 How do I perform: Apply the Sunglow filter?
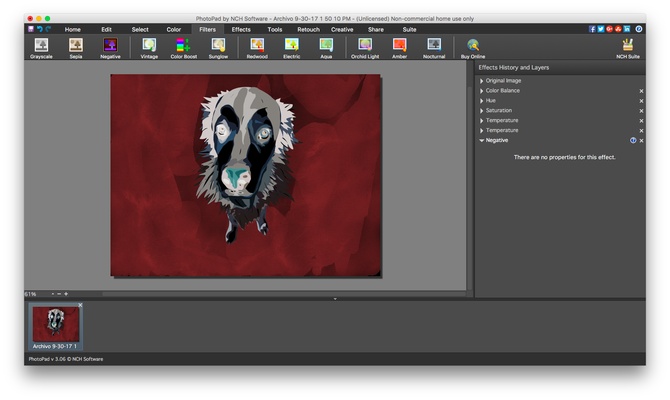tap(218, 48)
